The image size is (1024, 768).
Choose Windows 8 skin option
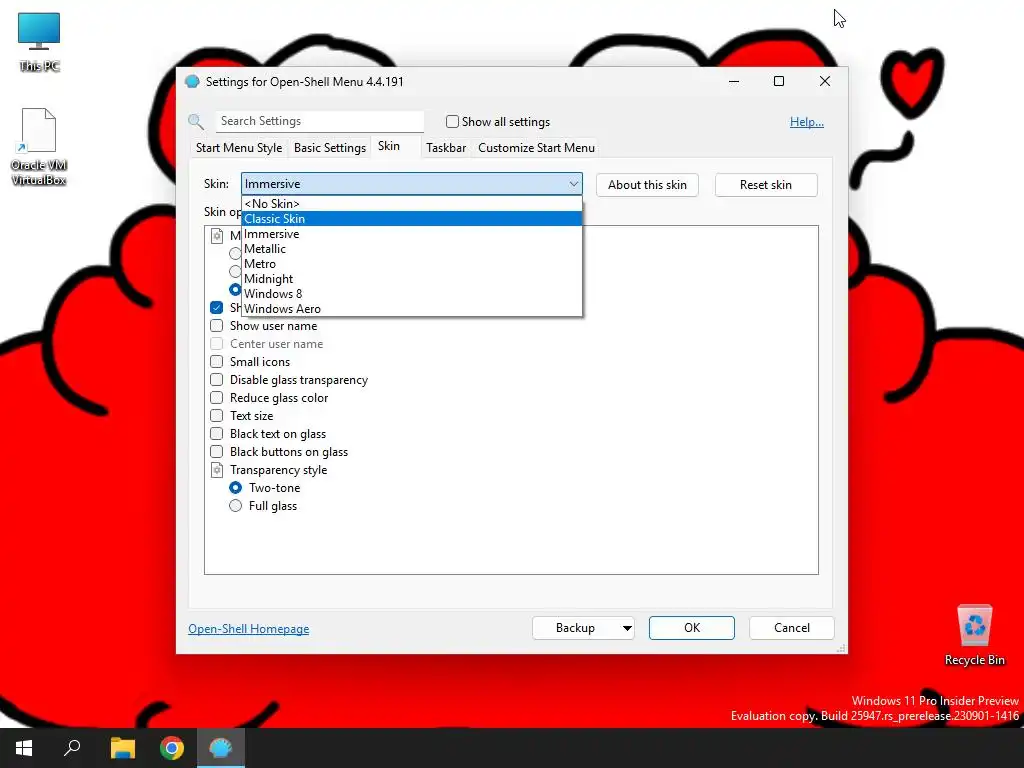[x=411, y=294]
